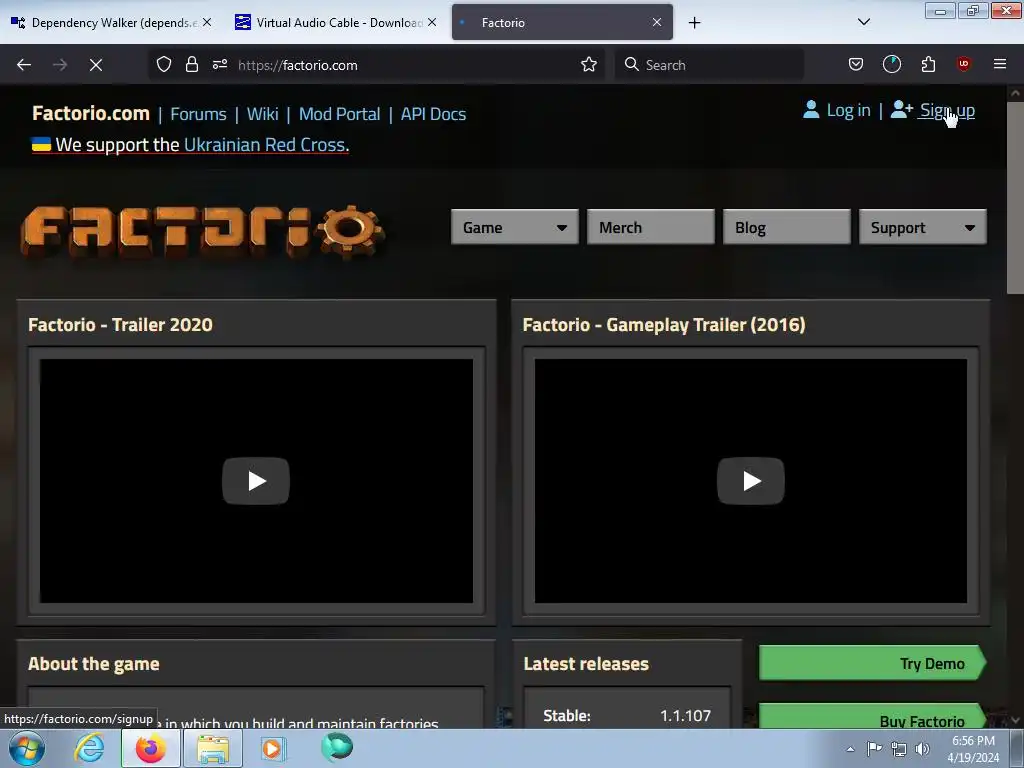Open site permissions icon in address bar
Viewport: 1024px width, 768px height.
pyautogui.click(x=219, y=64)
